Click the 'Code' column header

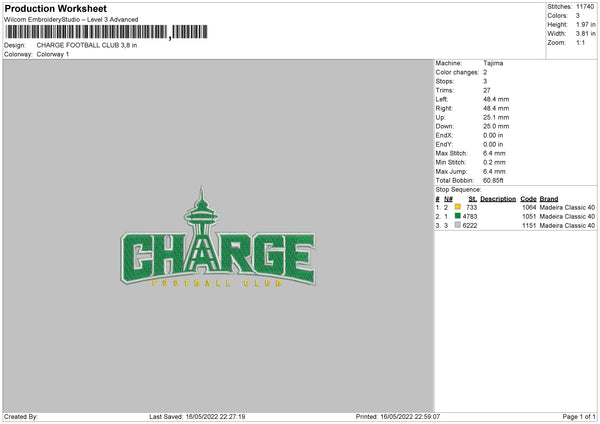[x=528, y=199]
